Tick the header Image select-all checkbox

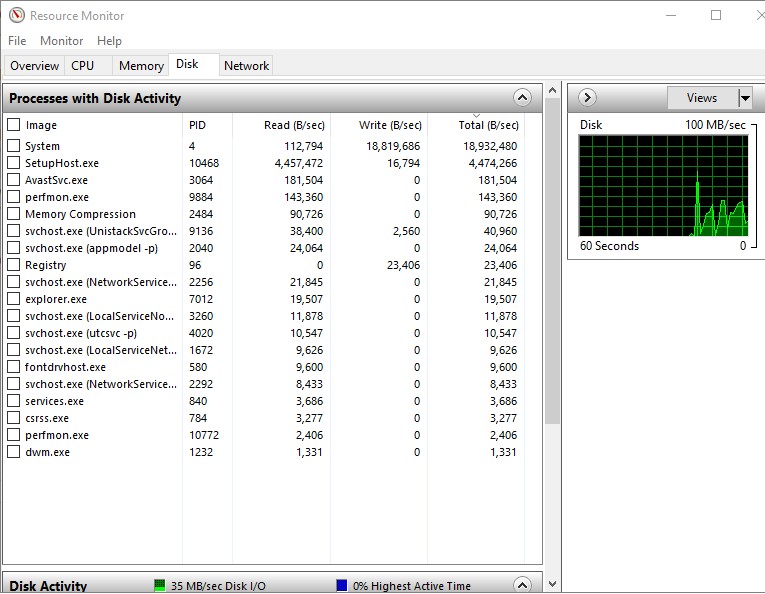pyautogui.click(x=14, y=125)
